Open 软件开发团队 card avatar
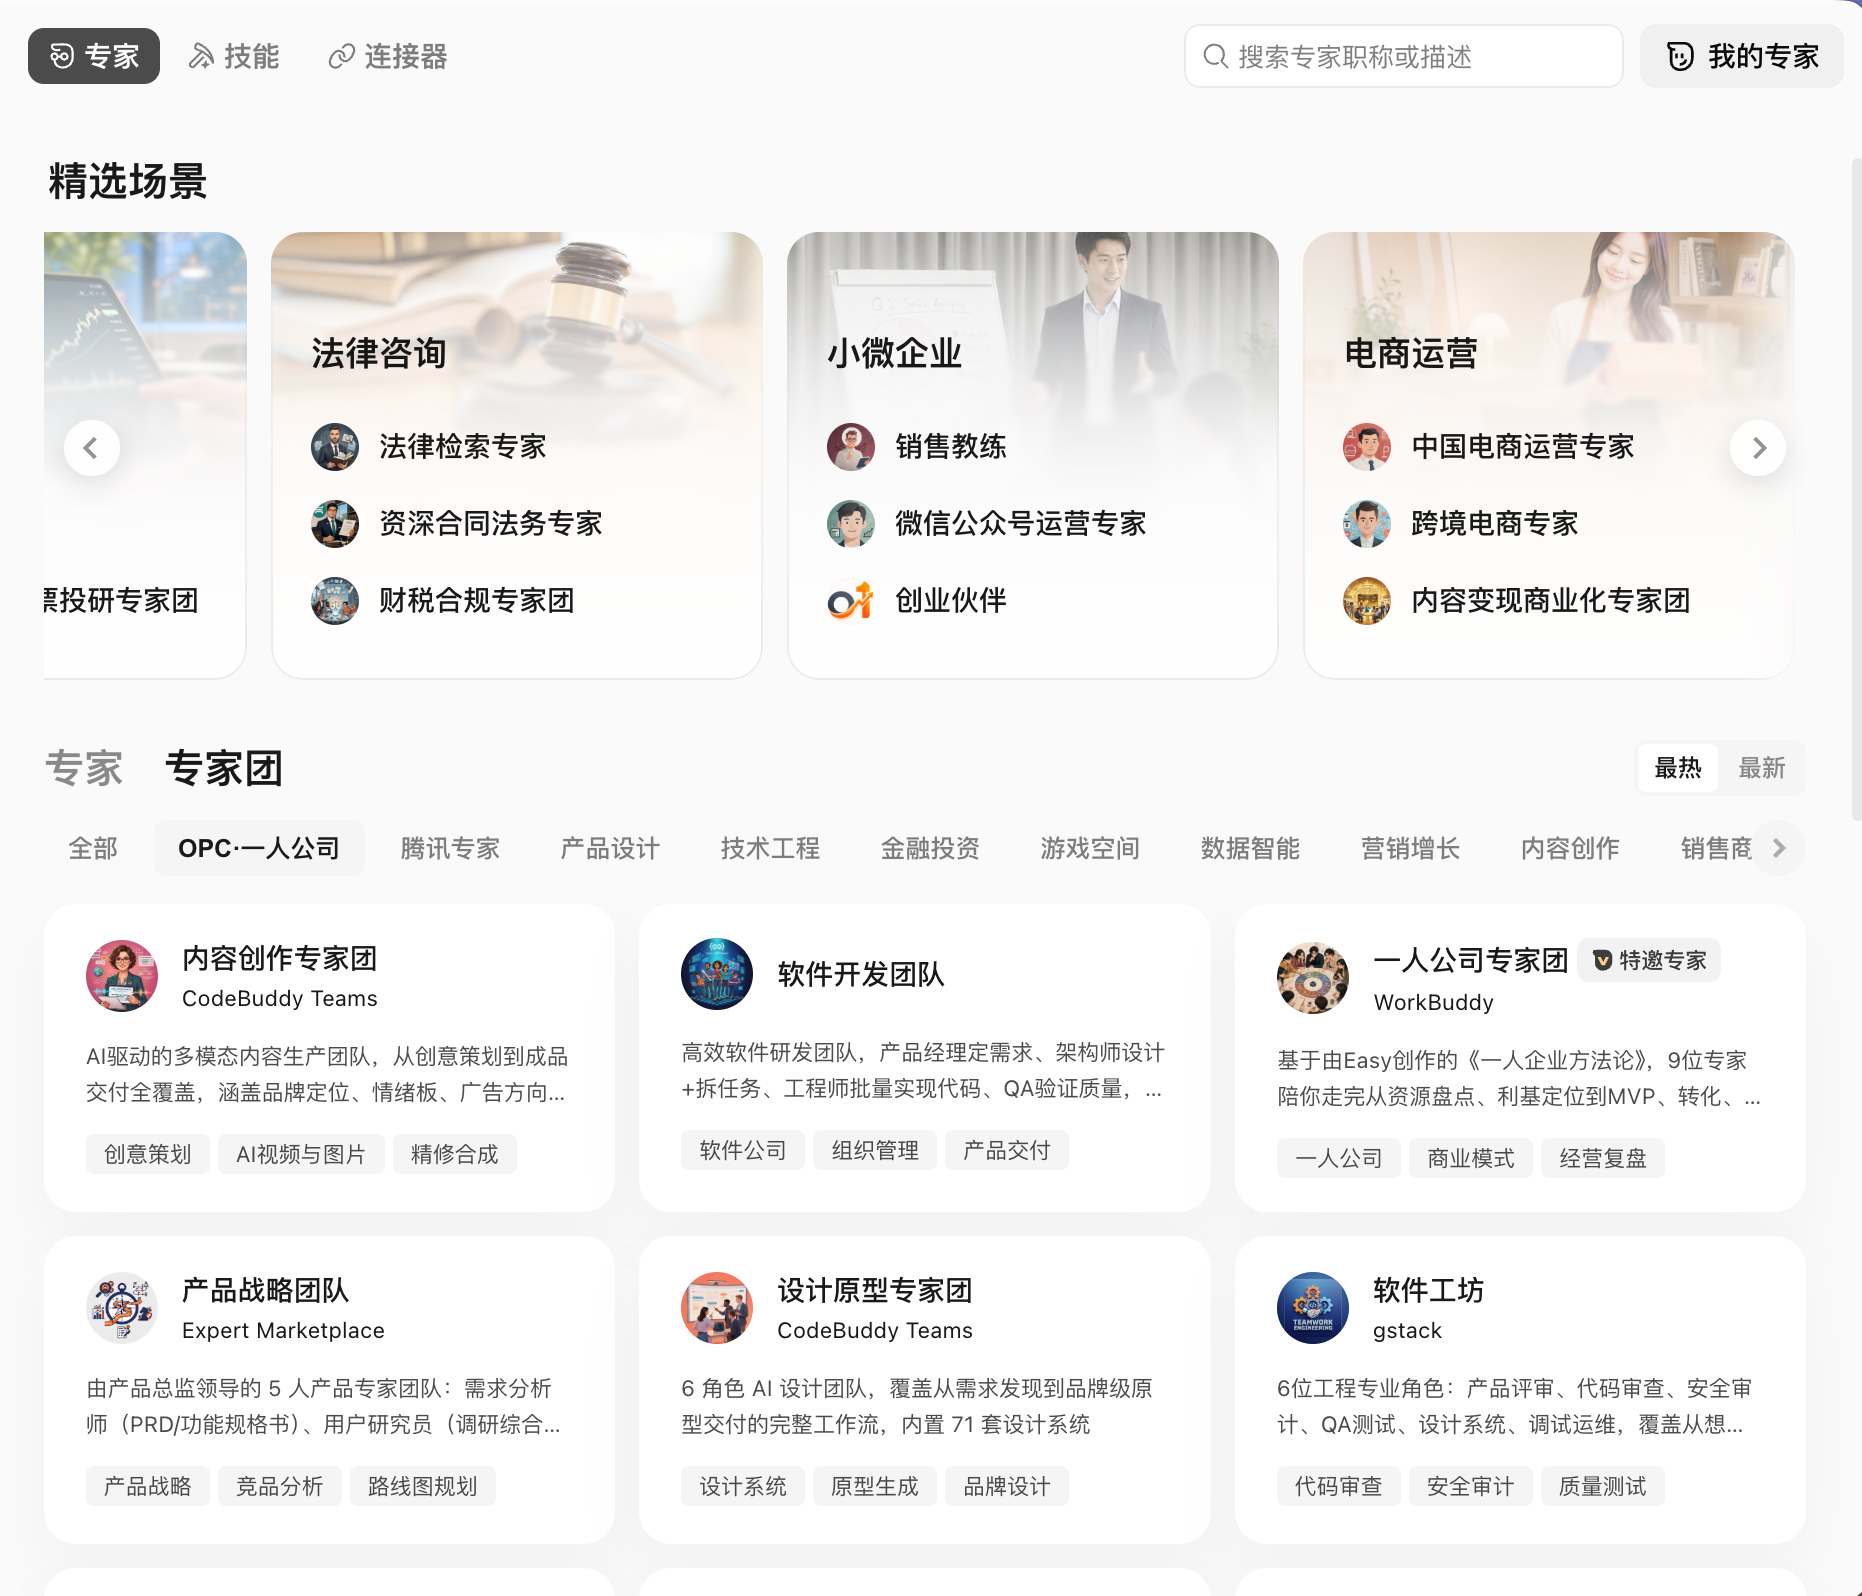 tap(717, 974)
